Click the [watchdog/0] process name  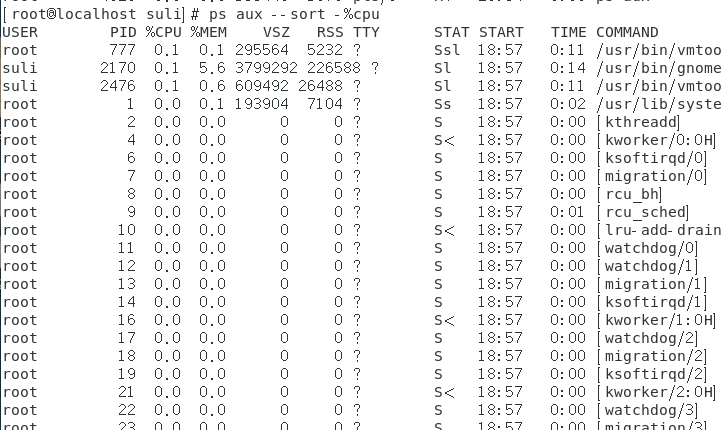[x=647, y=248]
